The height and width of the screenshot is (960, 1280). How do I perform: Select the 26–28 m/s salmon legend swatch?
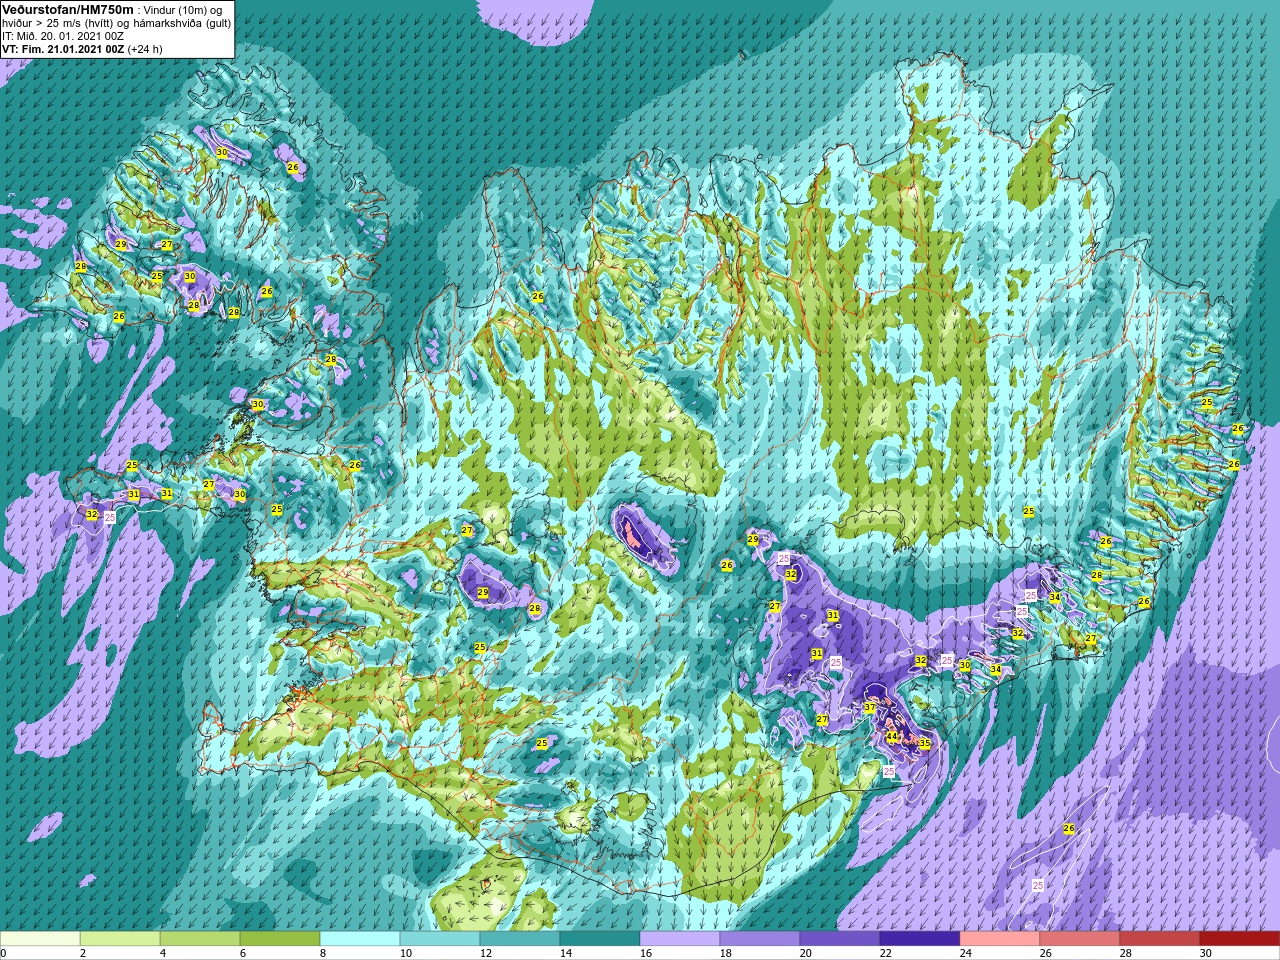1080,939
